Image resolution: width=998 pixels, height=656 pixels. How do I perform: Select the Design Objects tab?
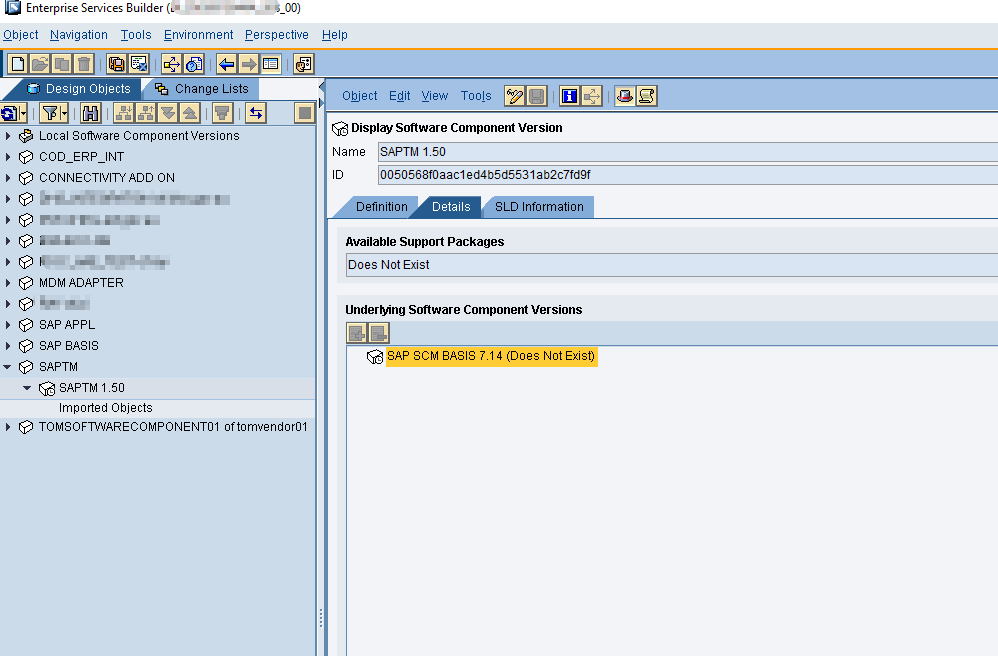pyautogui.click(x=78, y=89)
